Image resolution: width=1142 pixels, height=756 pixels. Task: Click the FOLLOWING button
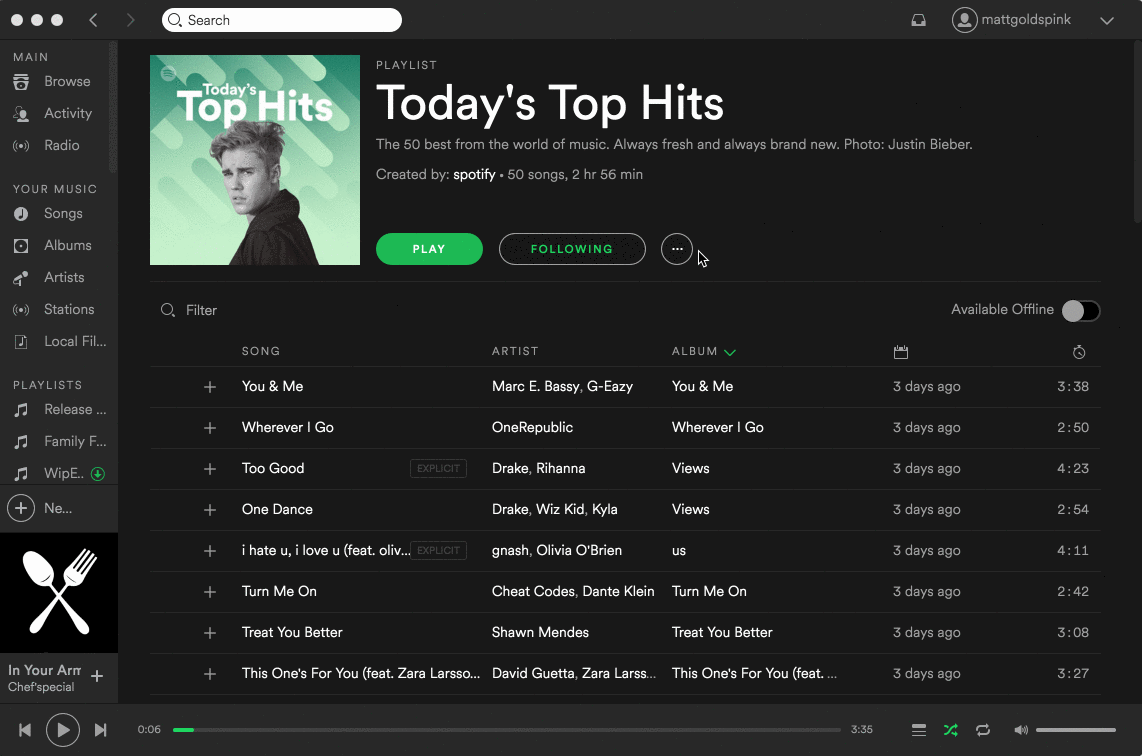pyautogui.click(x=572, y=249)
